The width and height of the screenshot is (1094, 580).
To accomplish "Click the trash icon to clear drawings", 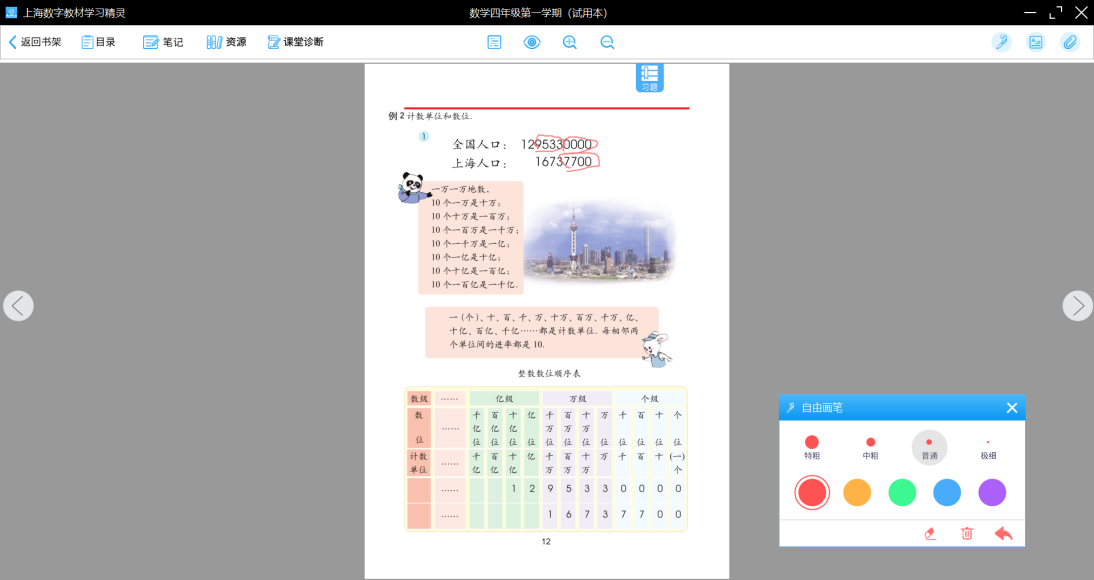I will click(967, 534).
